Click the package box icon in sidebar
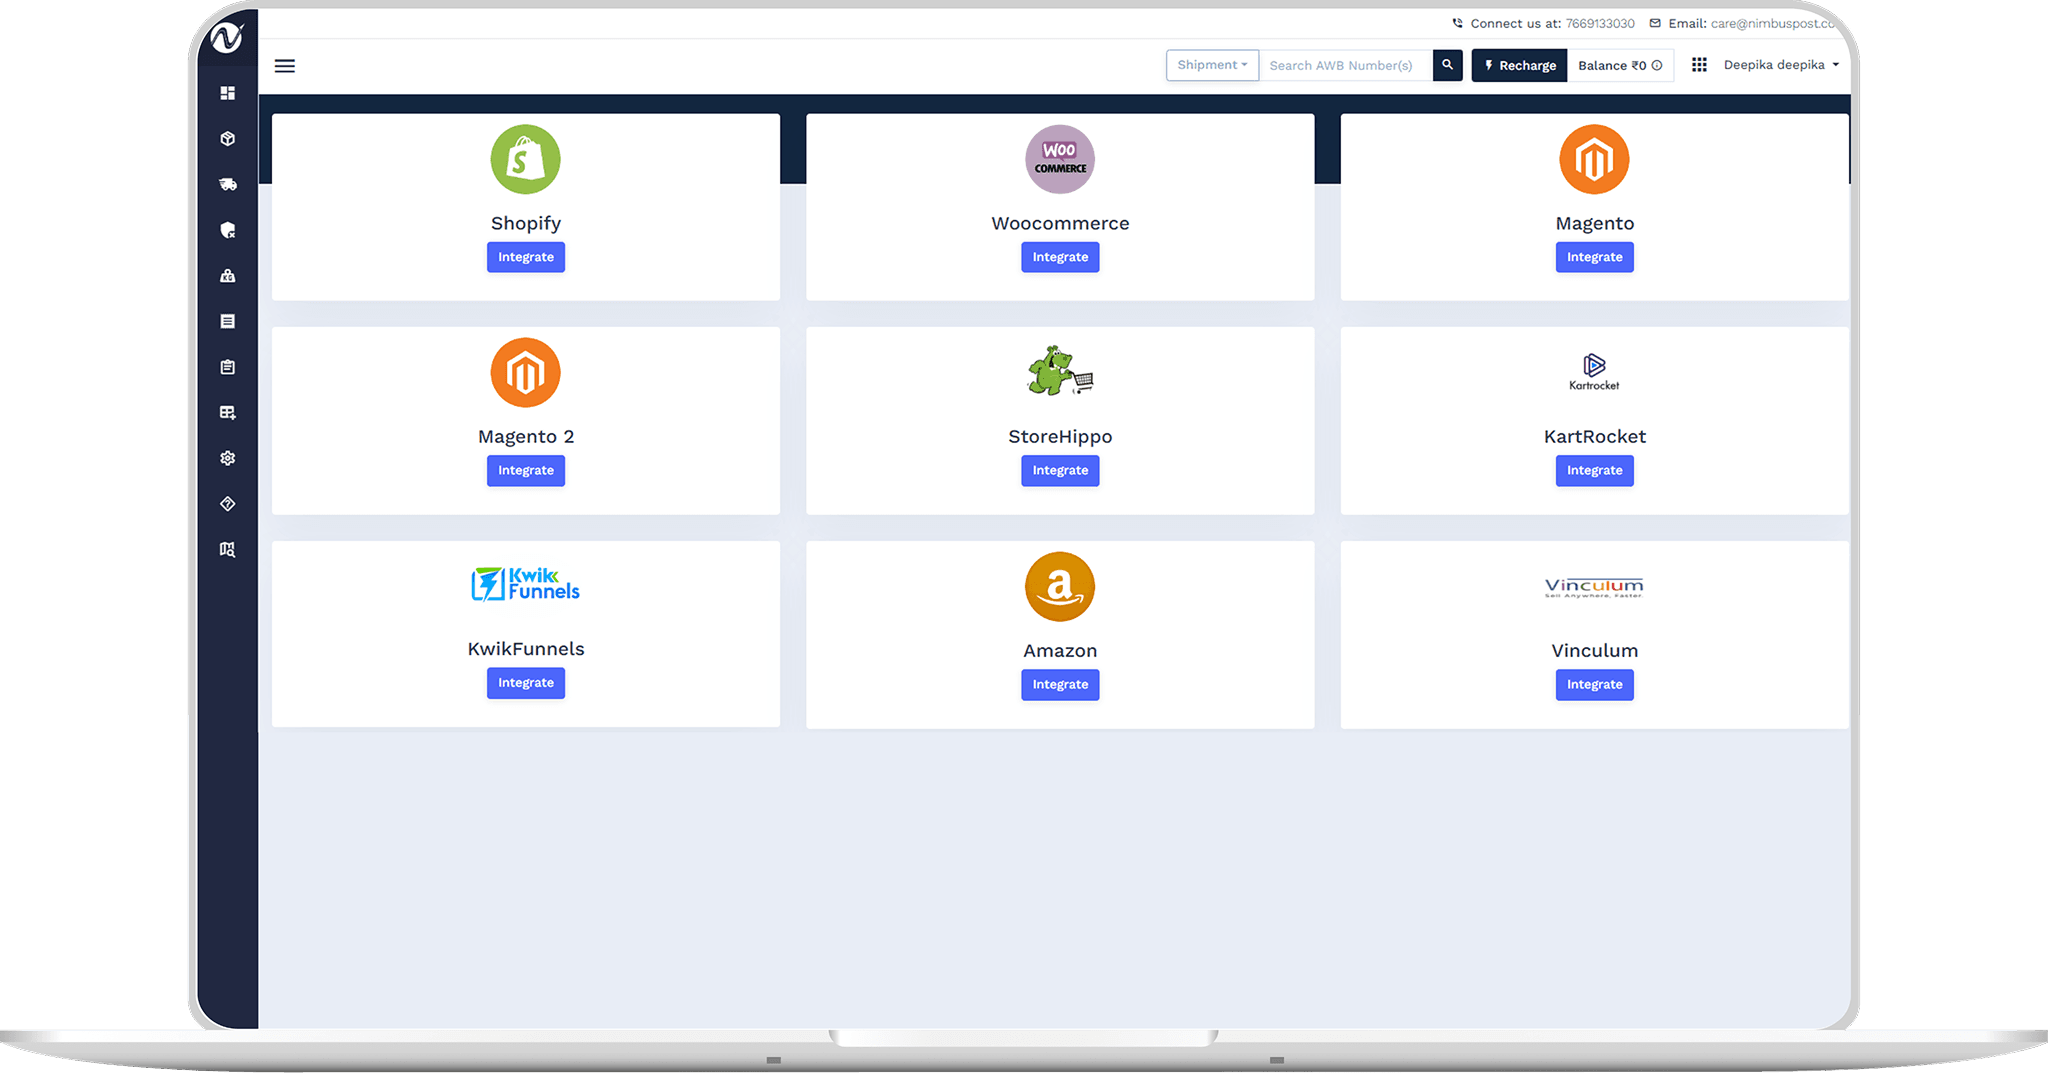Viewport: 2048px width, 1073px height. [x=228, y=139]
